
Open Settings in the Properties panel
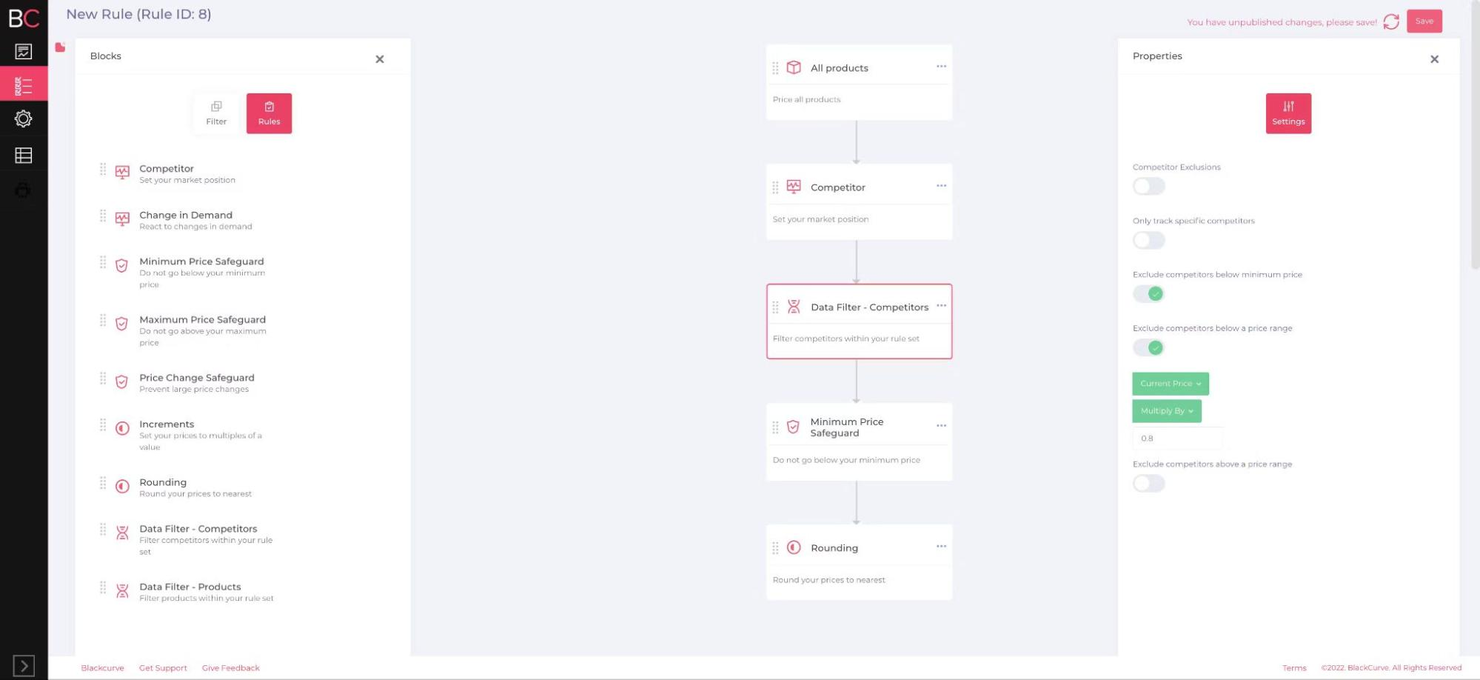click(x=1288, y=112)
